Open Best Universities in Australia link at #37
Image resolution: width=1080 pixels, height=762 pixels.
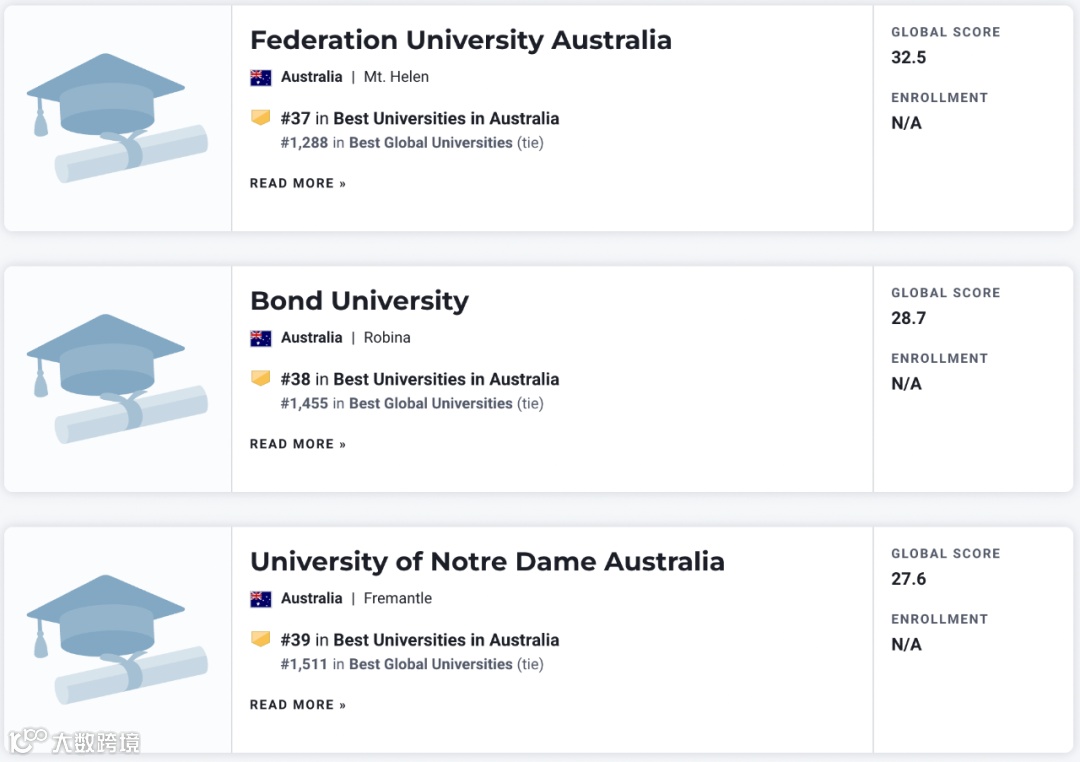[x=446, y=118]
